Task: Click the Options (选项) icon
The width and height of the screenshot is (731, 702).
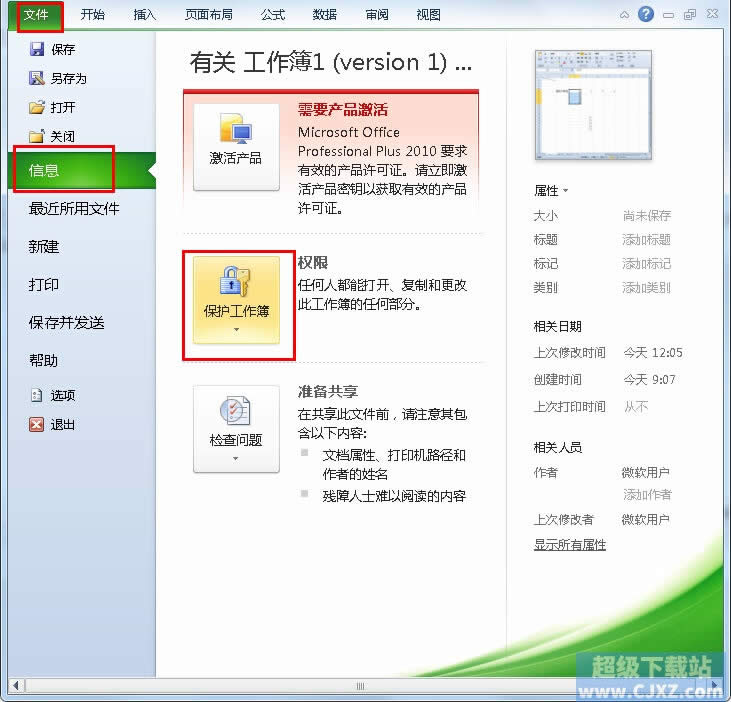Action: pyautogui.click(x=37, y=395)
